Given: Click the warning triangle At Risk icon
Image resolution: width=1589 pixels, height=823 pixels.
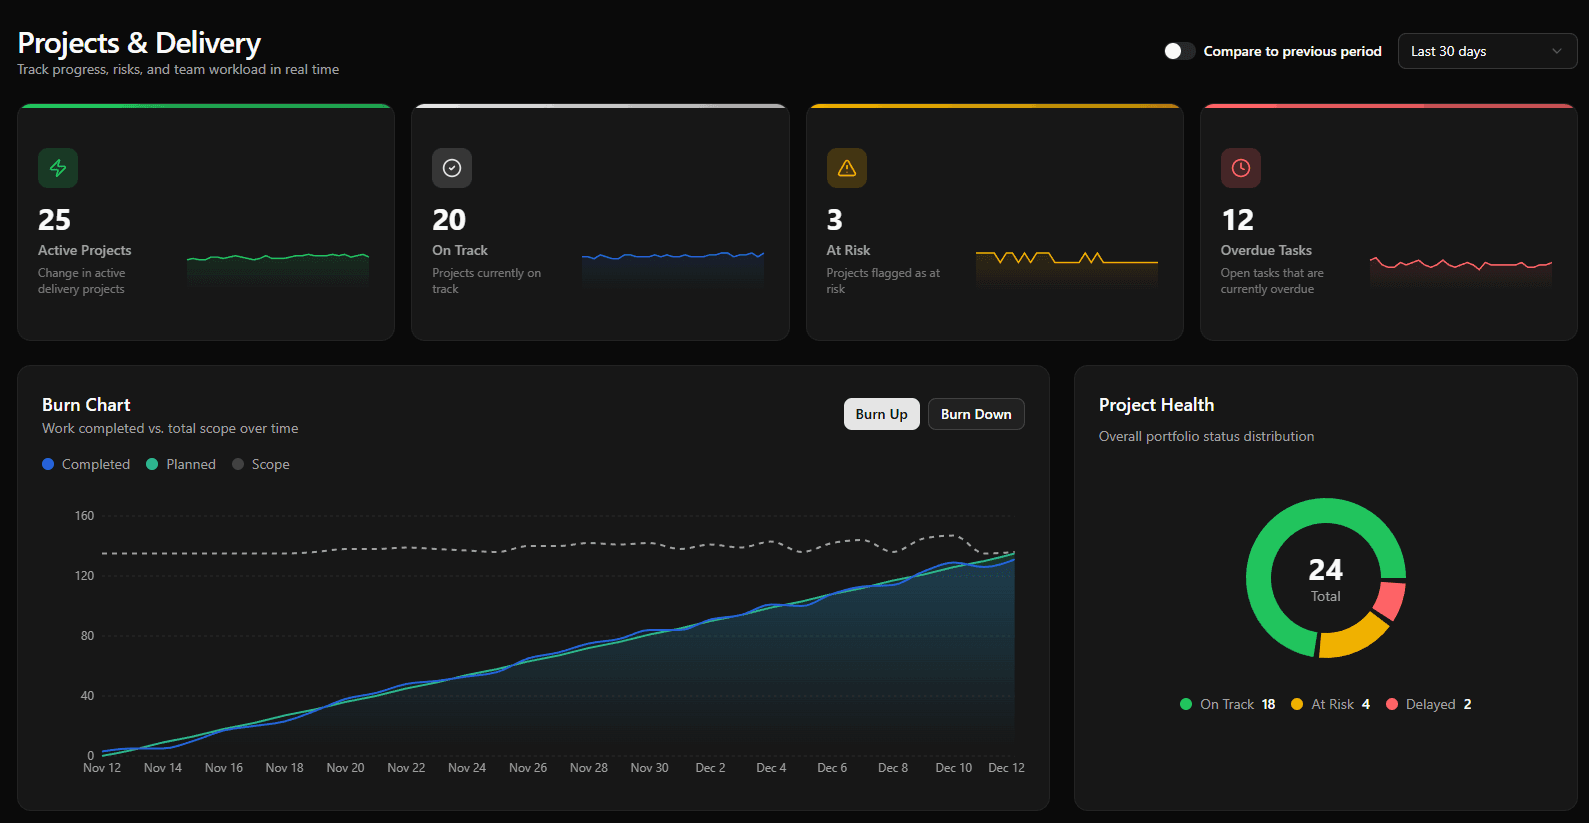Looking at the screenshot, I should click(847, 168).
